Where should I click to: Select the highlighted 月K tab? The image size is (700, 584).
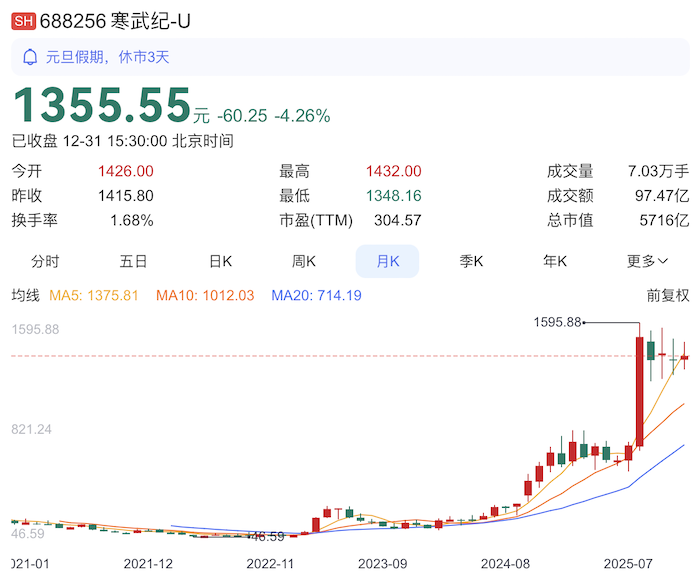click(387, 261)
